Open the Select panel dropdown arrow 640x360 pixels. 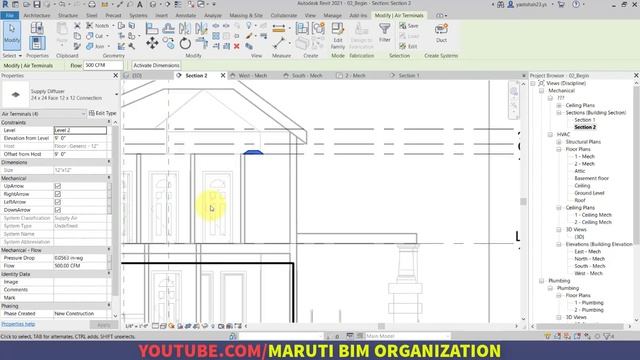(20, 56)
